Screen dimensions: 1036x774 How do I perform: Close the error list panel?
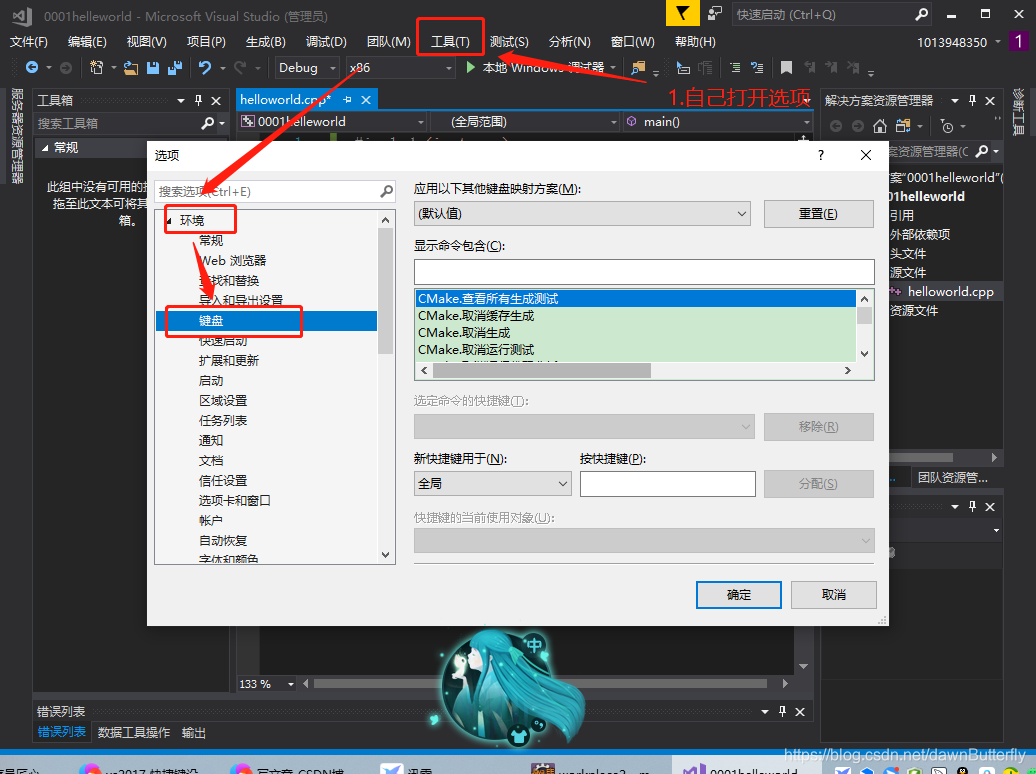pos(800,711)
